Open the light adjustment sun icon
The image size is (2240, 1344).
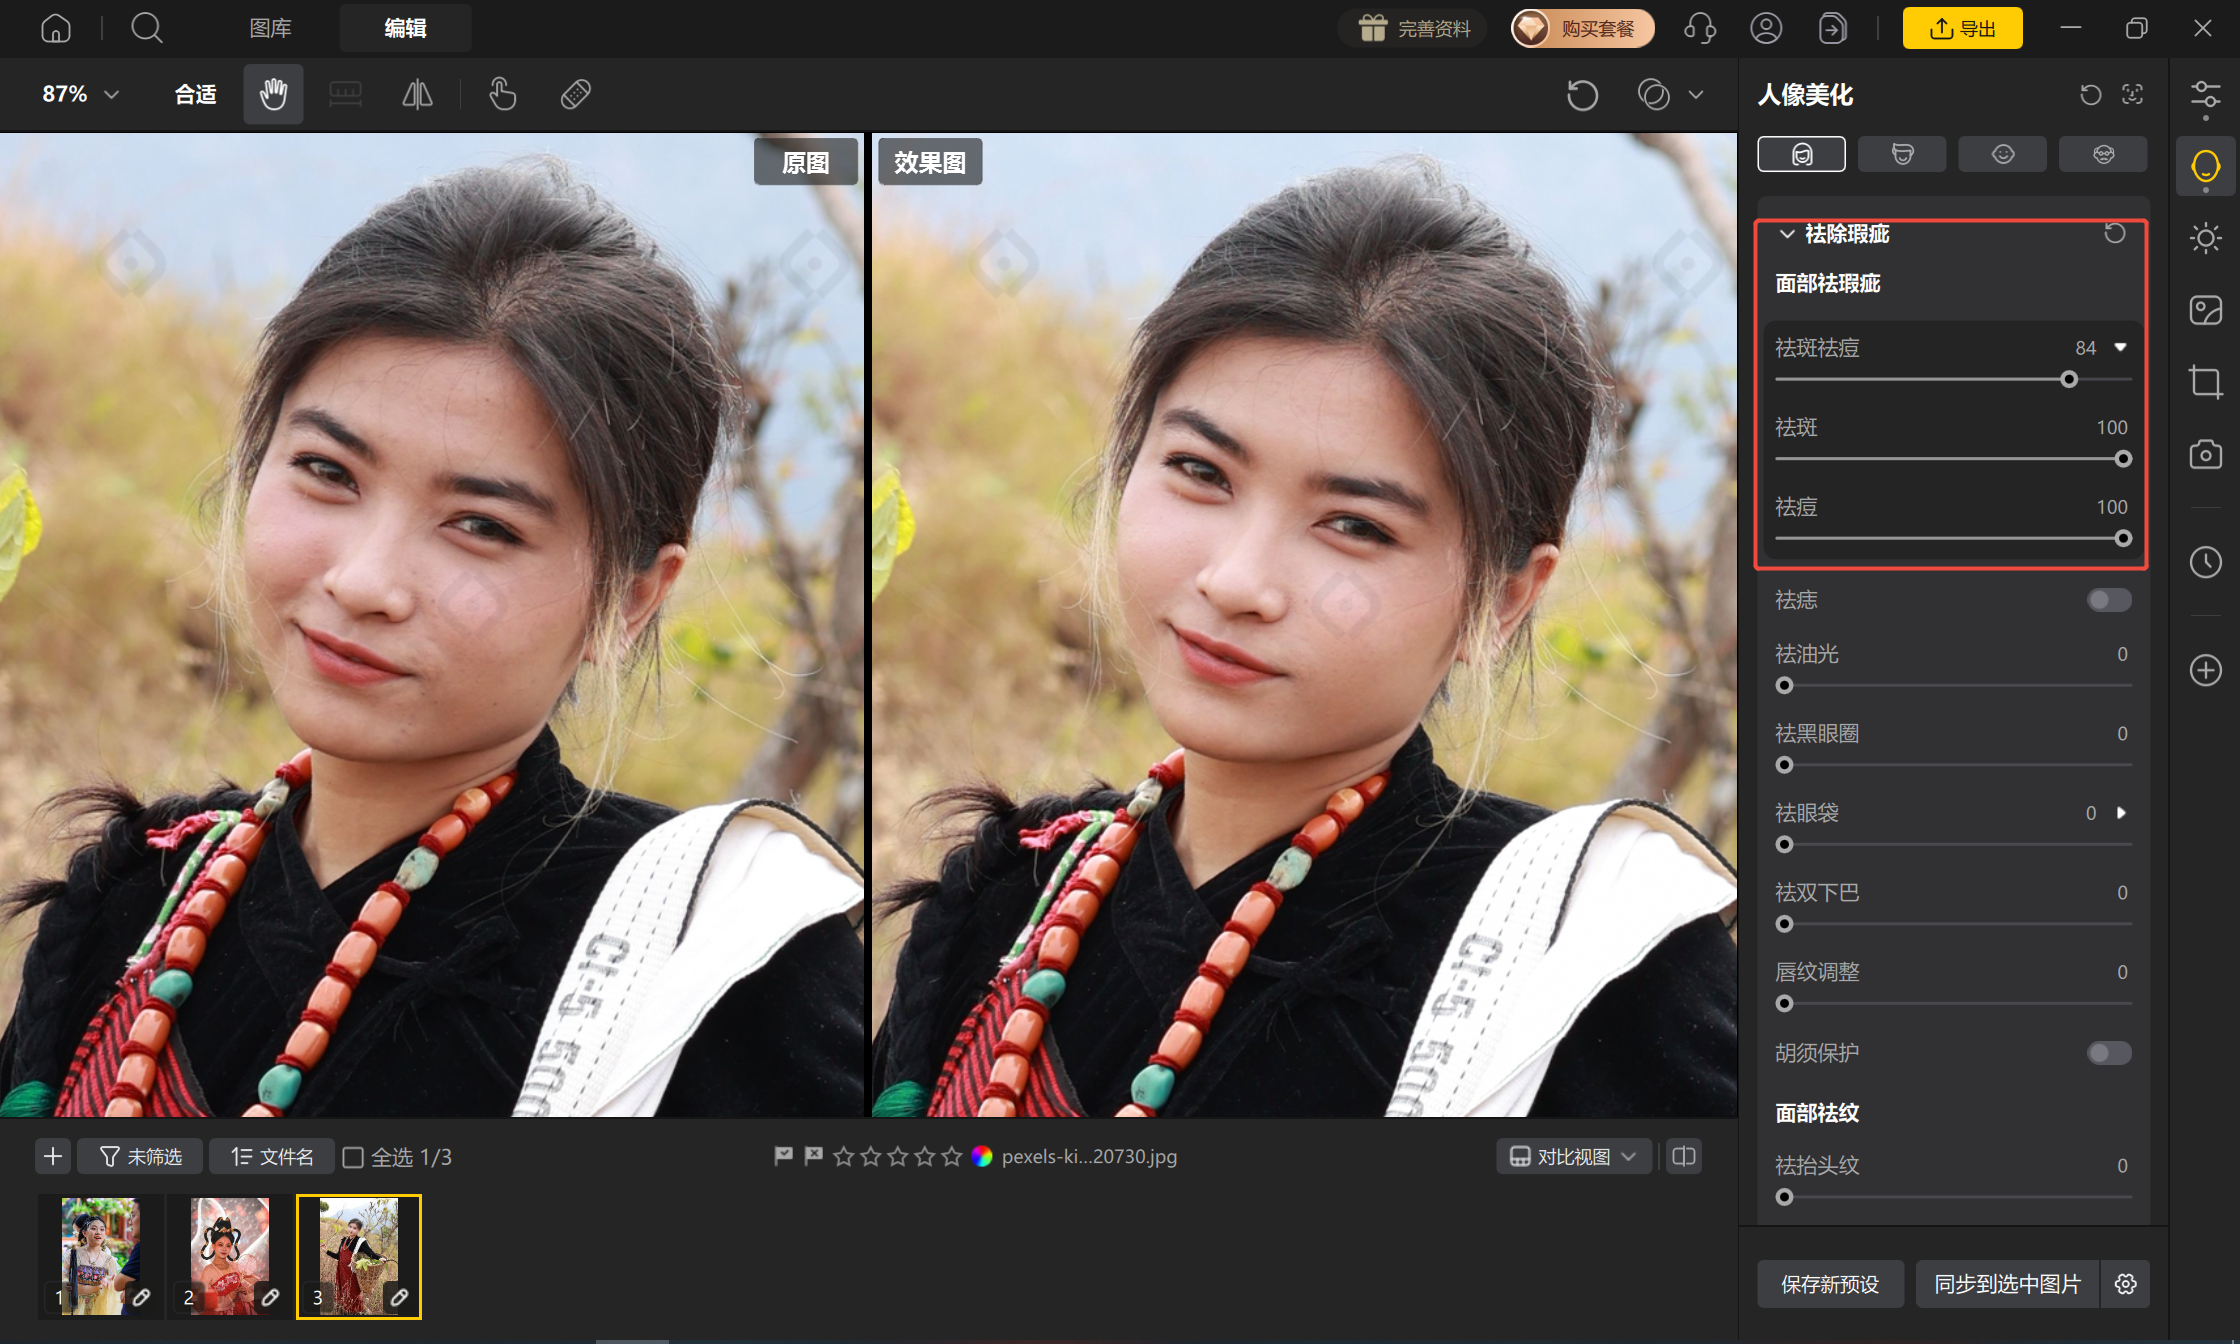2205,238
